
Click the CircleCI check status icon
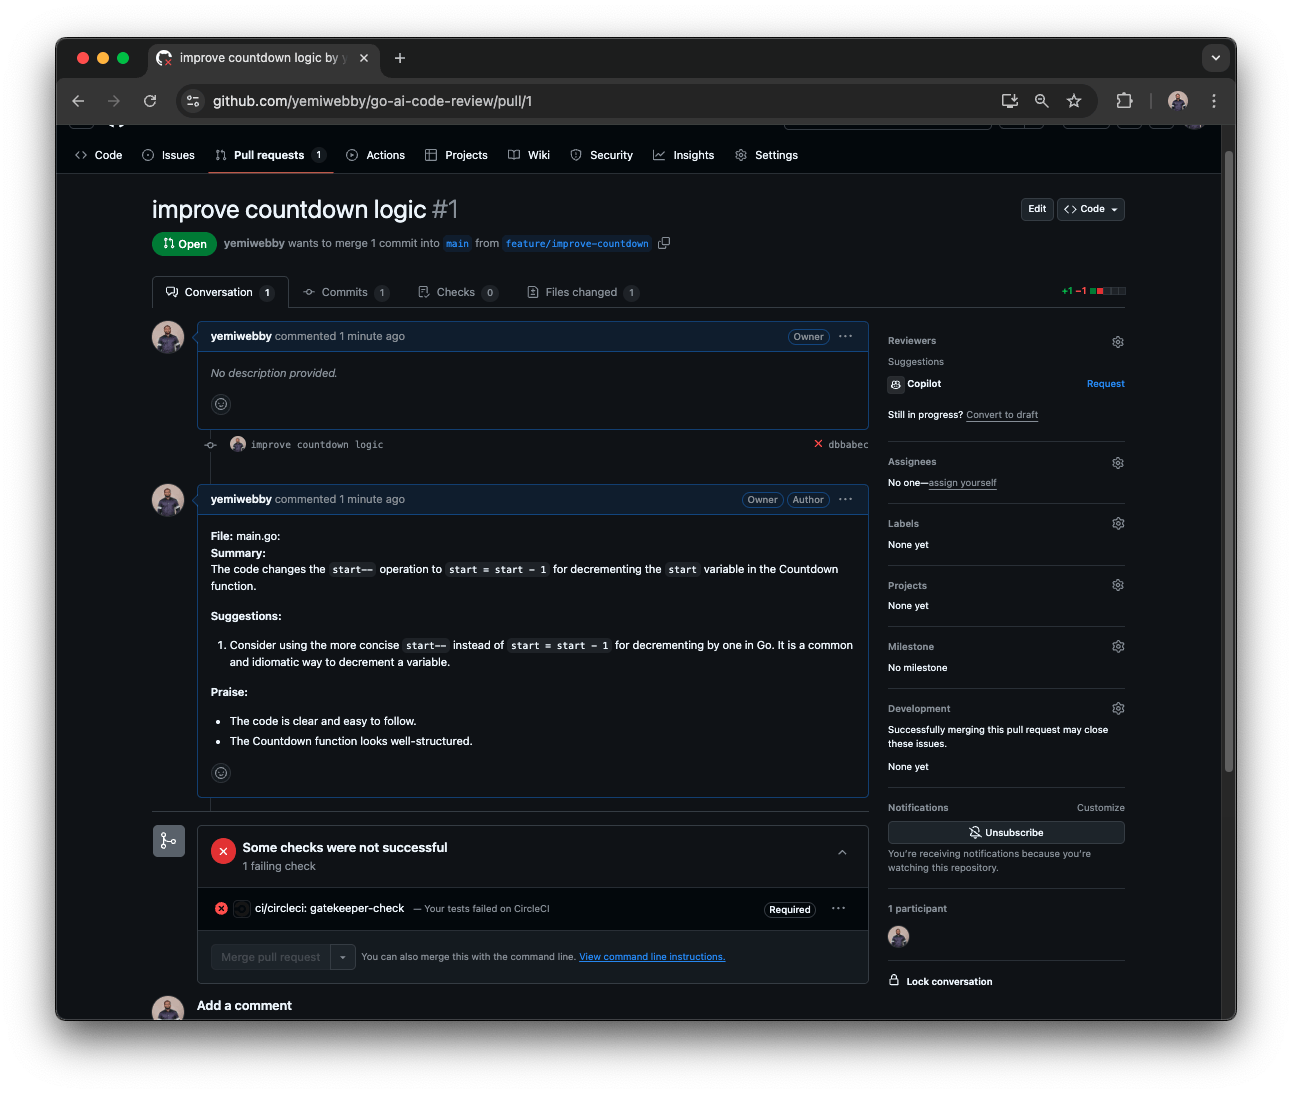click(x=221, y=909)
